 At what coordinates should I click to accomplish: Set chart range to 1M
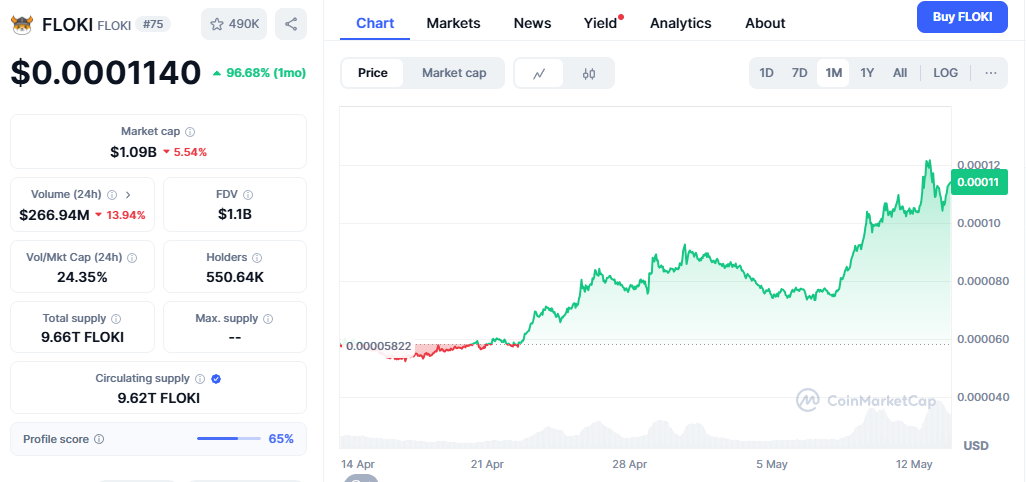coord(833,73)
